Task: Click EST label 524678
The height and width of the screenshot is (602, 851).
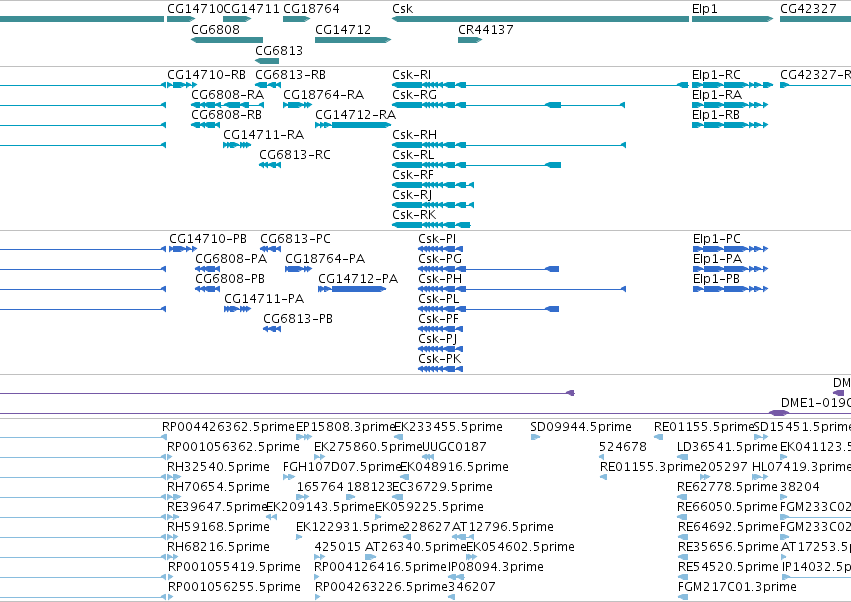Action: point(623,447)
